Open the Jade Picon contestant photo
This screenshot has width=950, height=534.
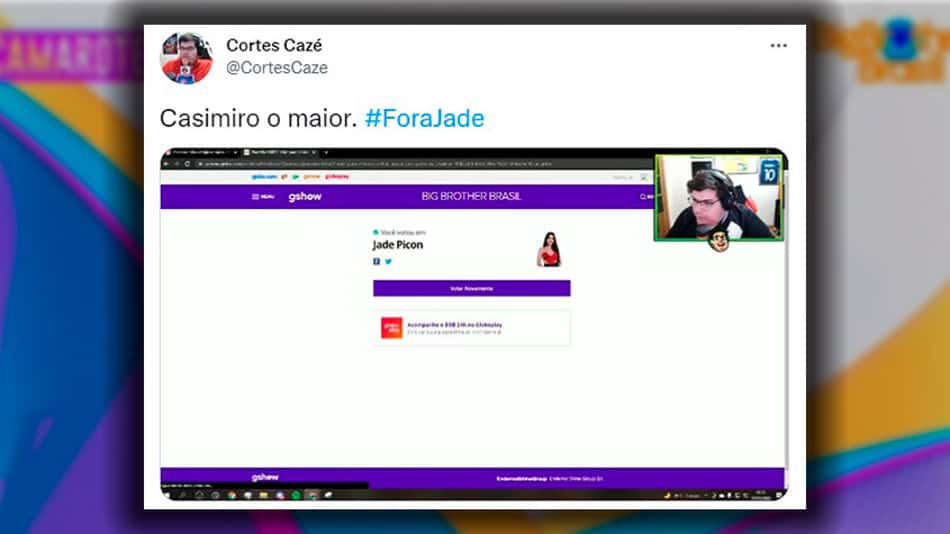click(x=549, y=249)
